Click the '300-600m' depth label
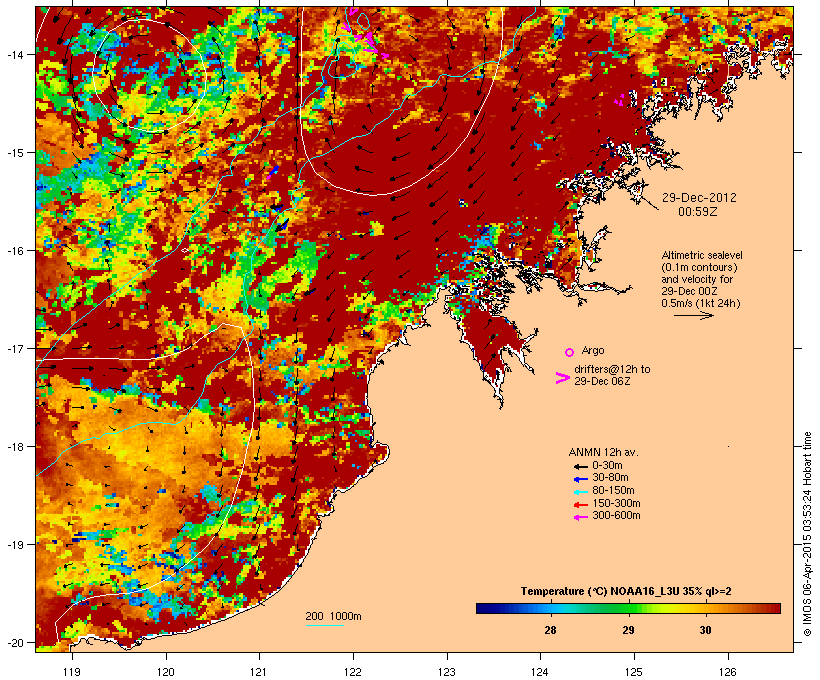This screenshot has height=680, width=820. [617, 516]
